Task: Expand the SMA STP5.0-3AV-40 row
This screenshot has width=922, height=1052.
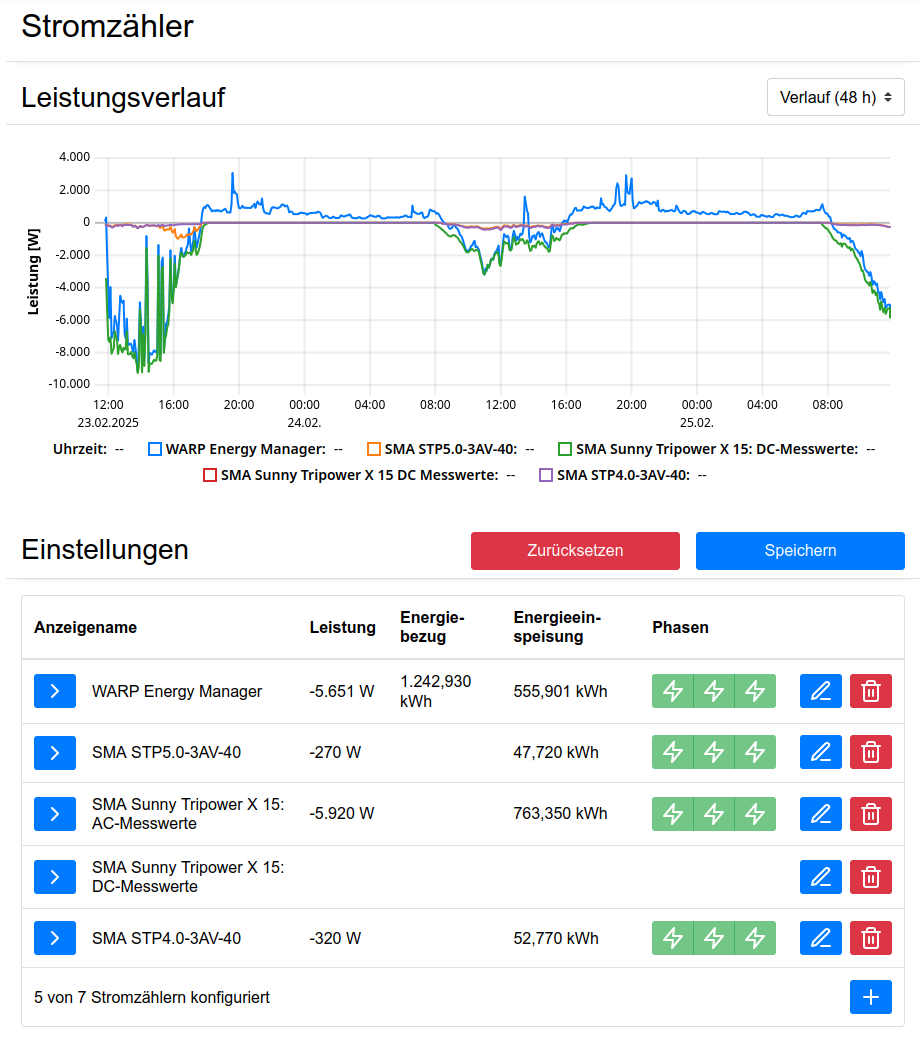Action: pos(55,752)
